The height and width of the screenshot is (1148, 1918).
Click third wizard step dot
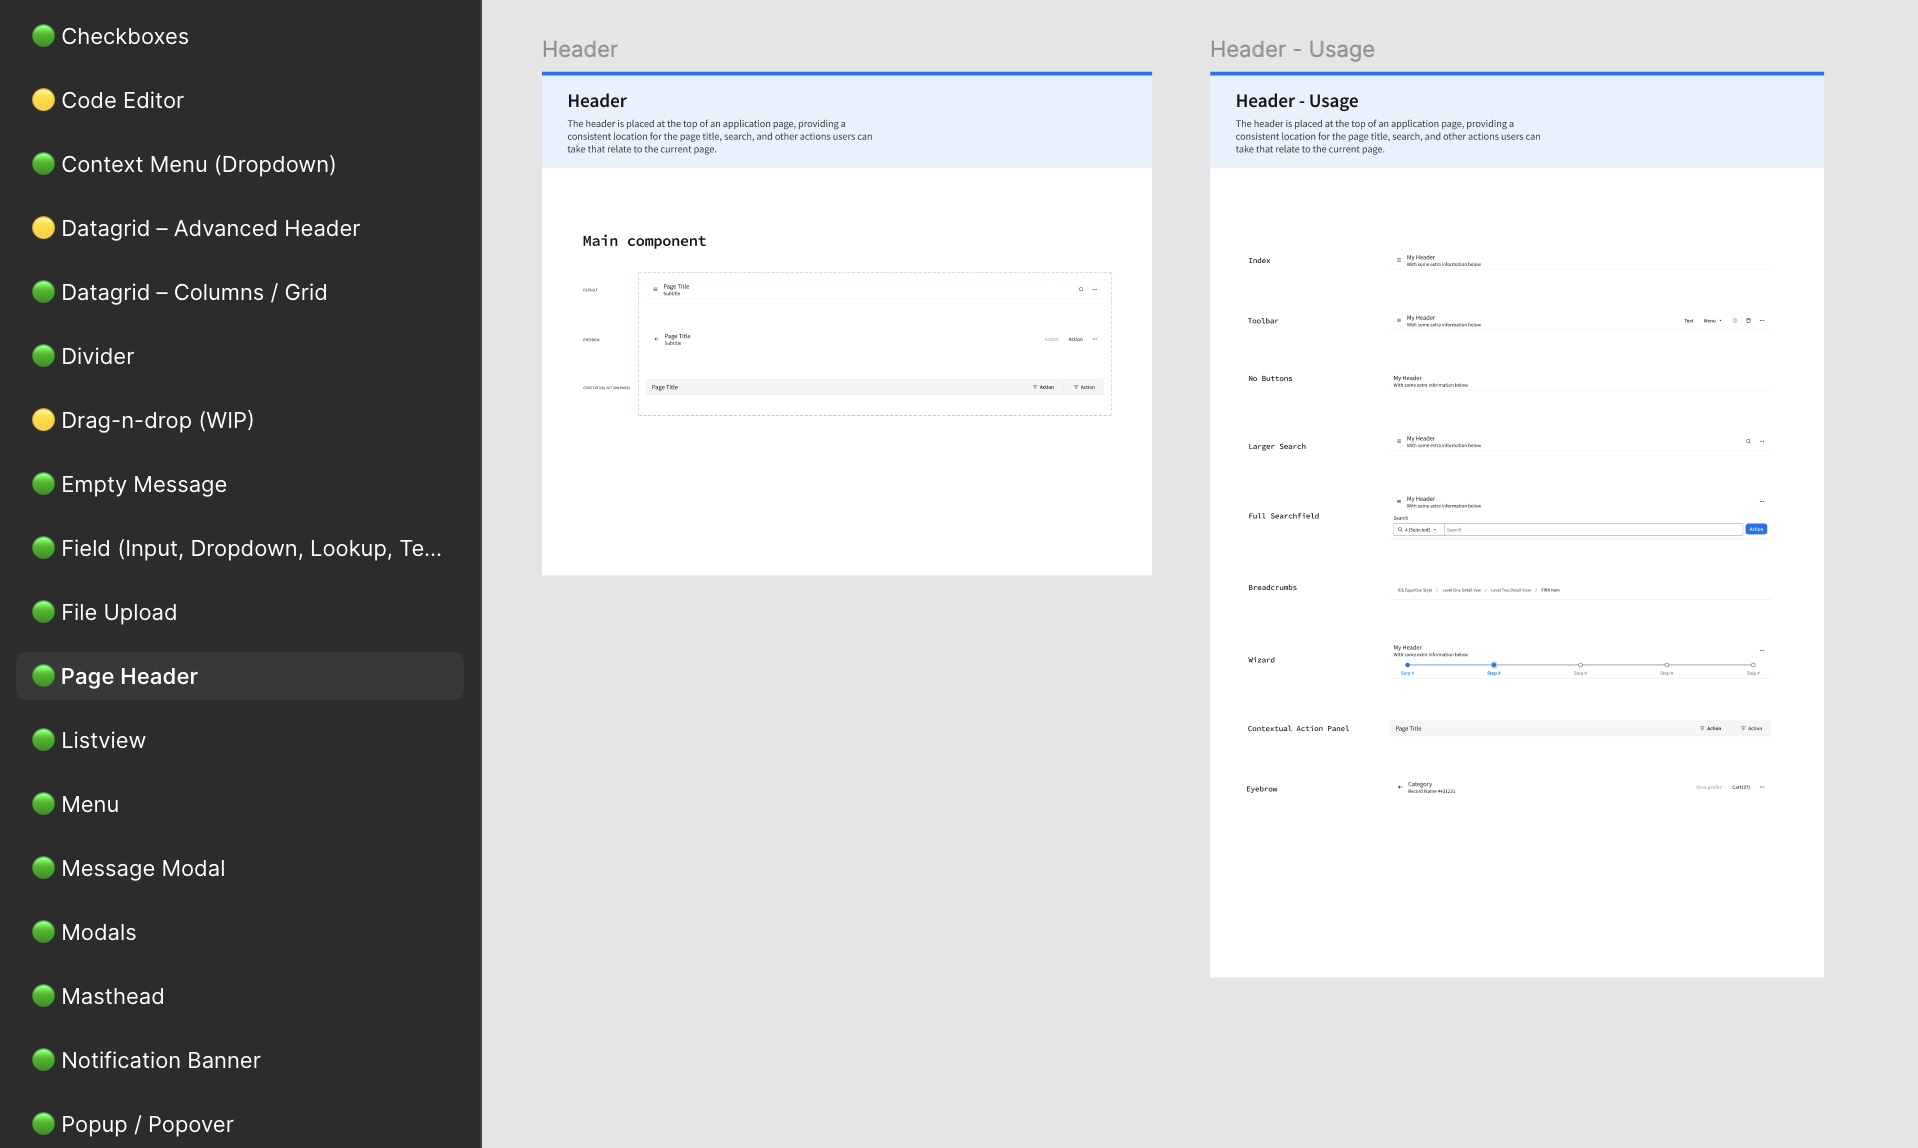click(1580, 665)
